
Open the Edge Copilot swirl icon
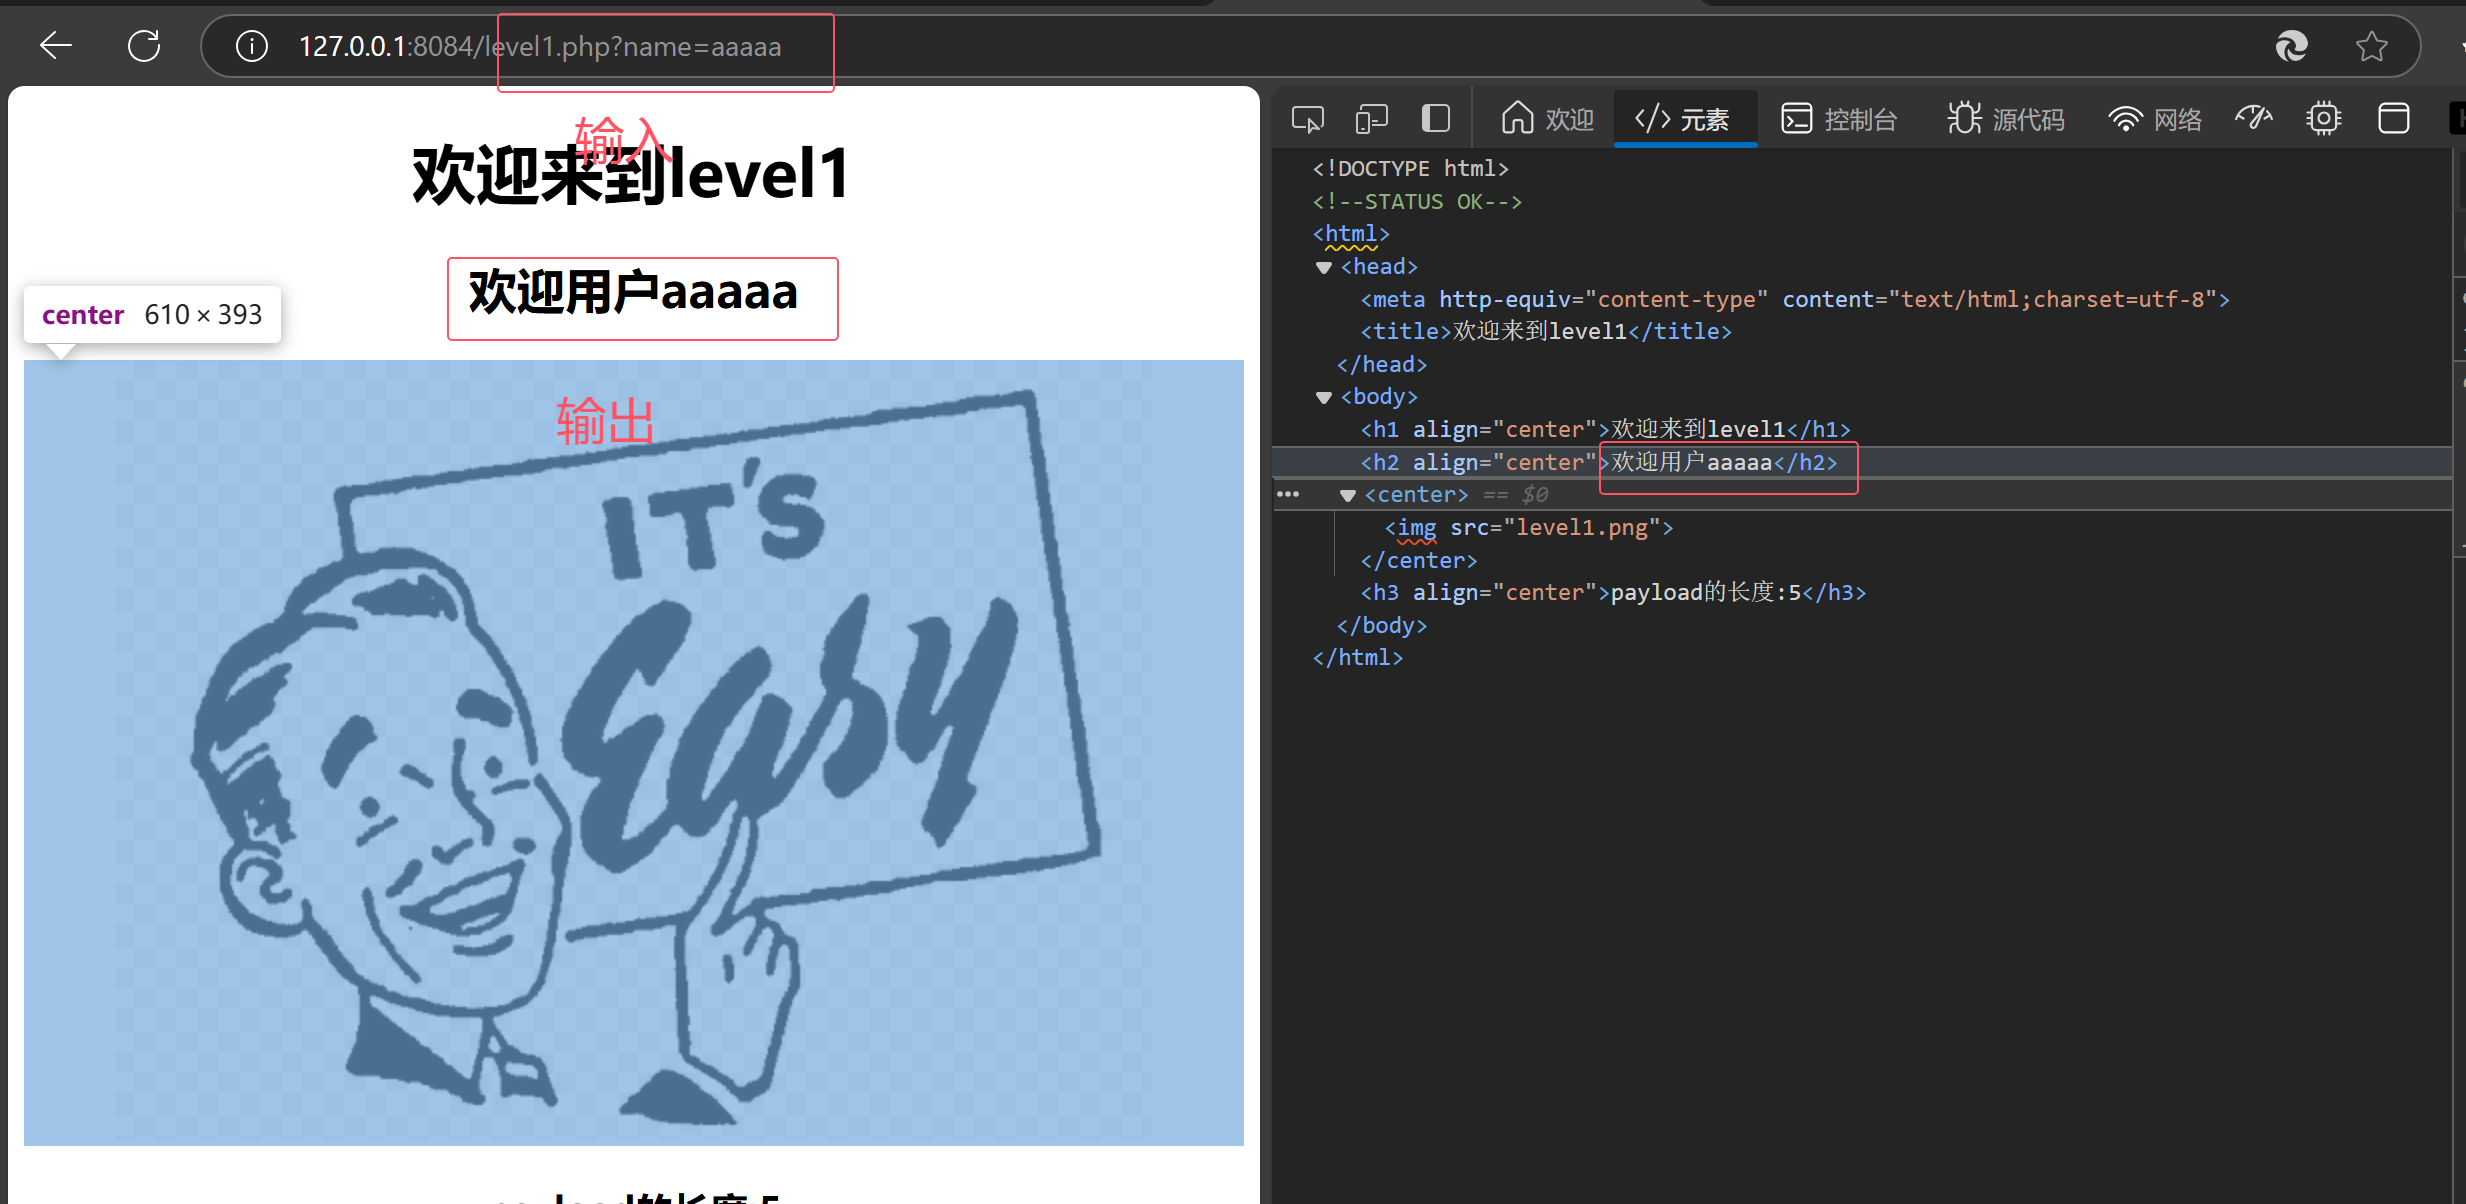[2291, 46]
